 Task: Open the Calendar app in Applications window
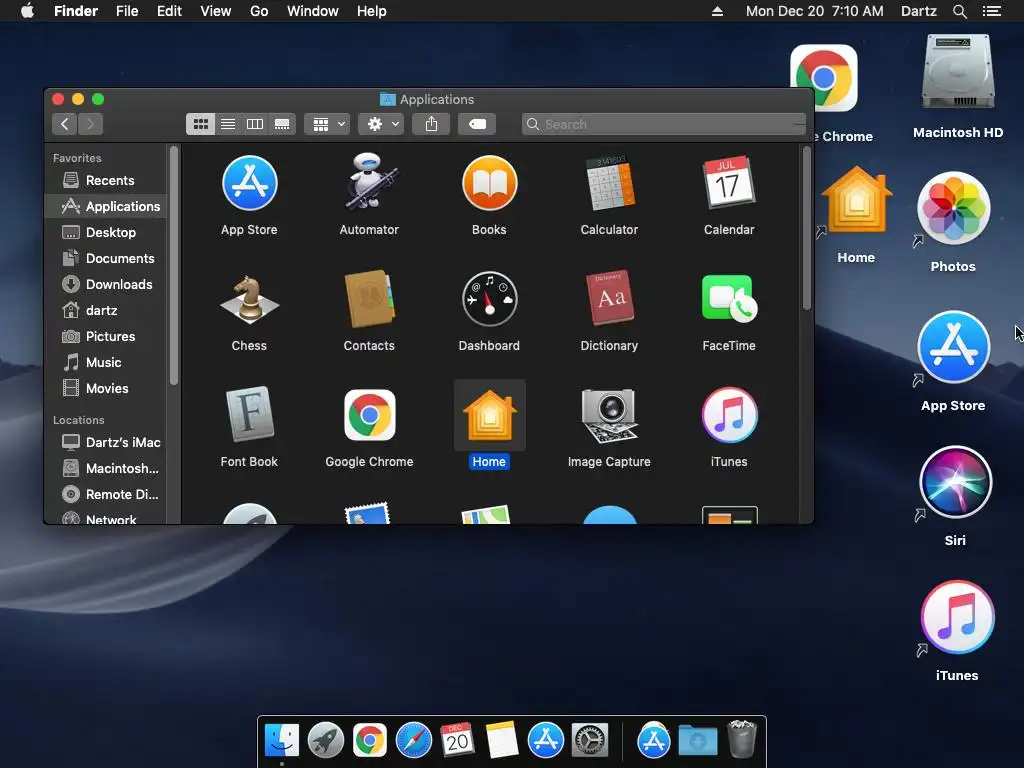point(729,182)
